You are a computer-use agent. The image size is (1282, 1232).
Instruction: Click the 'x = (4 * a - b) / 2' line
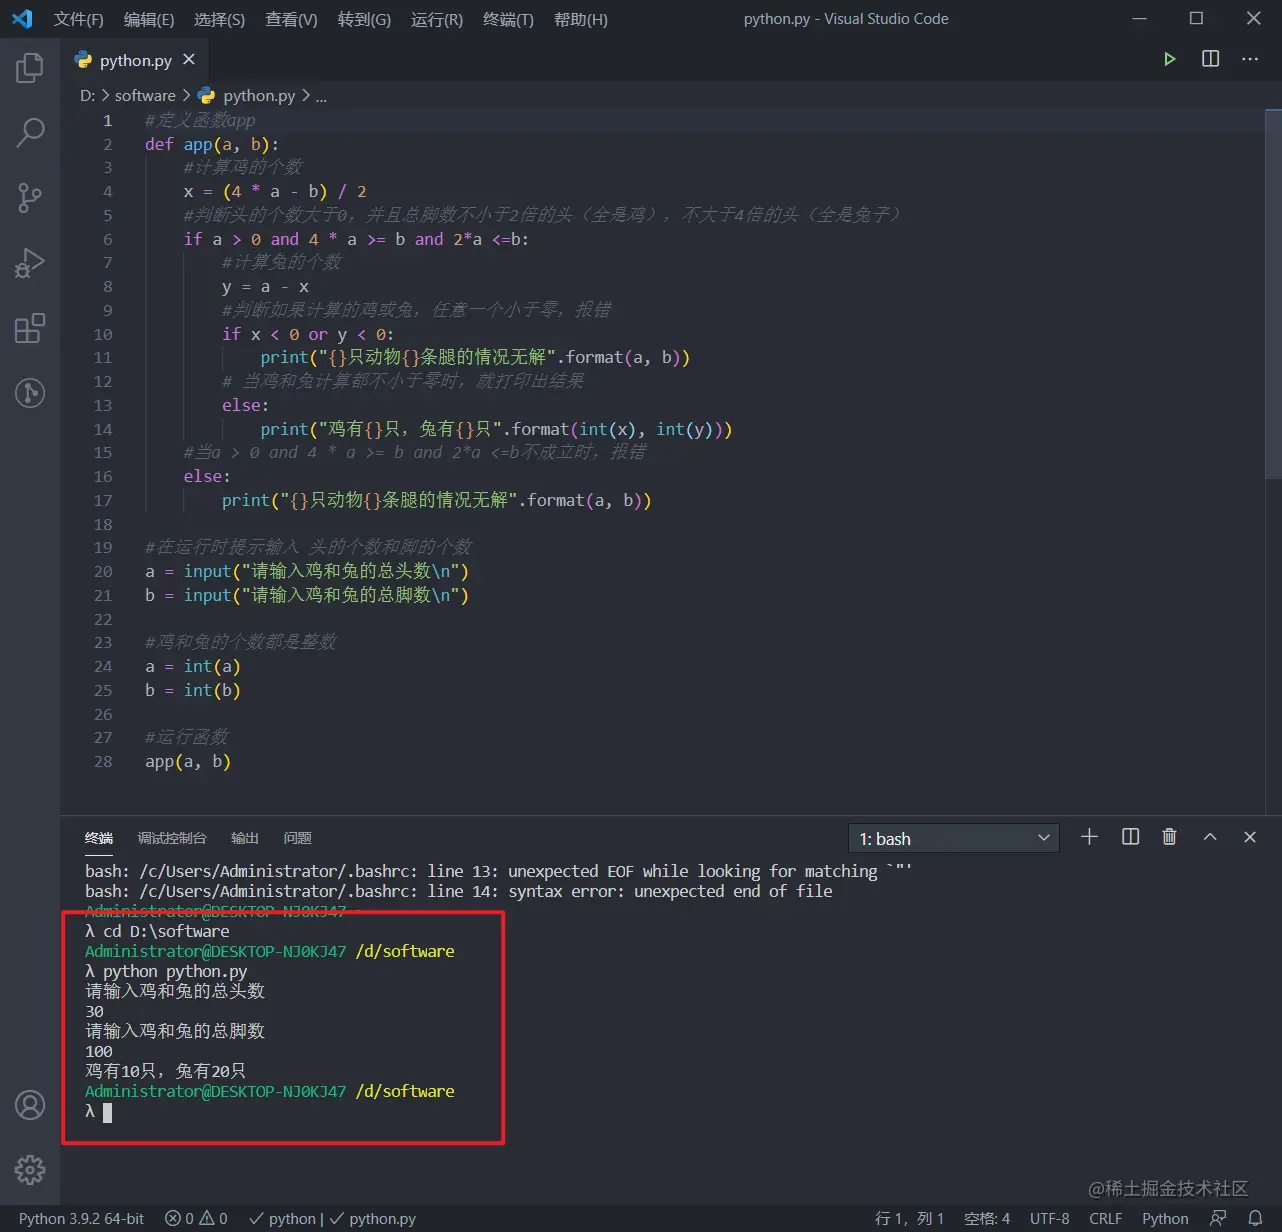(275, 191)
